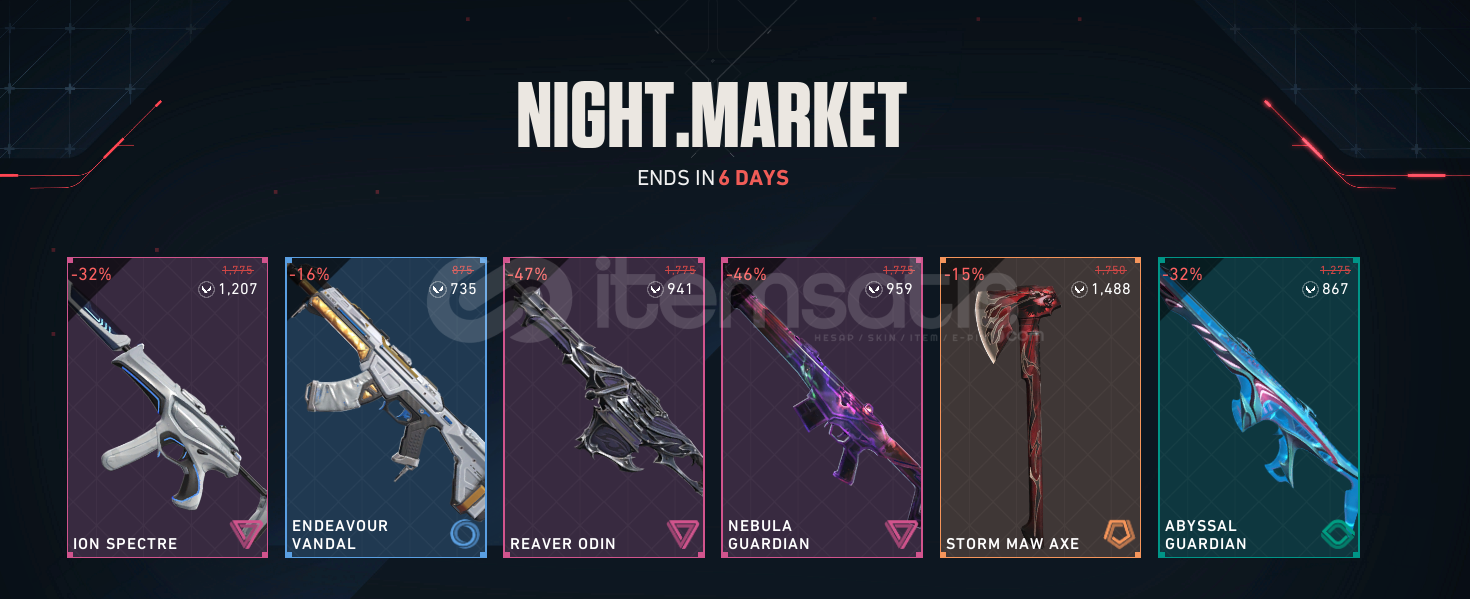Viewport: 1470px width, 599px height.
Task: Click the VP currency icon beside 1,488
Action: (1079, 289)
